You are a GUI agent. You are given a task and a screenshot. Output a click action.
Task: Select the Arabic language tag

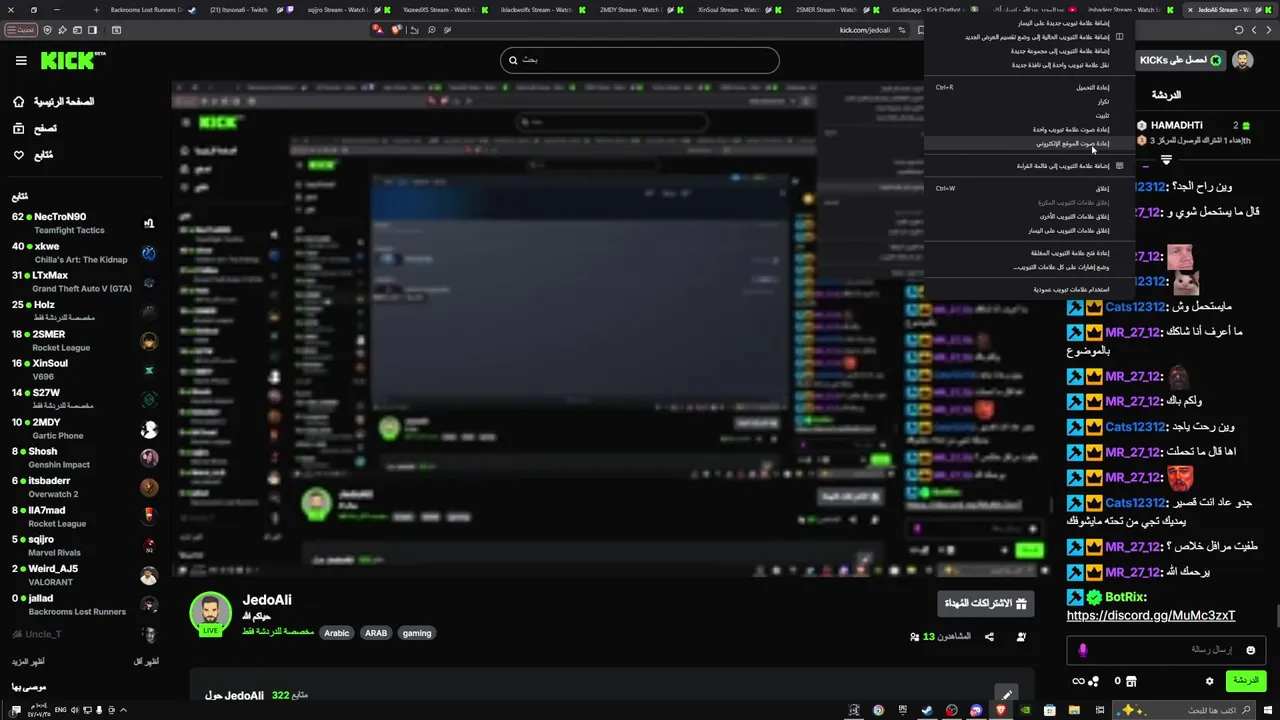pyautogui.click(x=337, y=633)
